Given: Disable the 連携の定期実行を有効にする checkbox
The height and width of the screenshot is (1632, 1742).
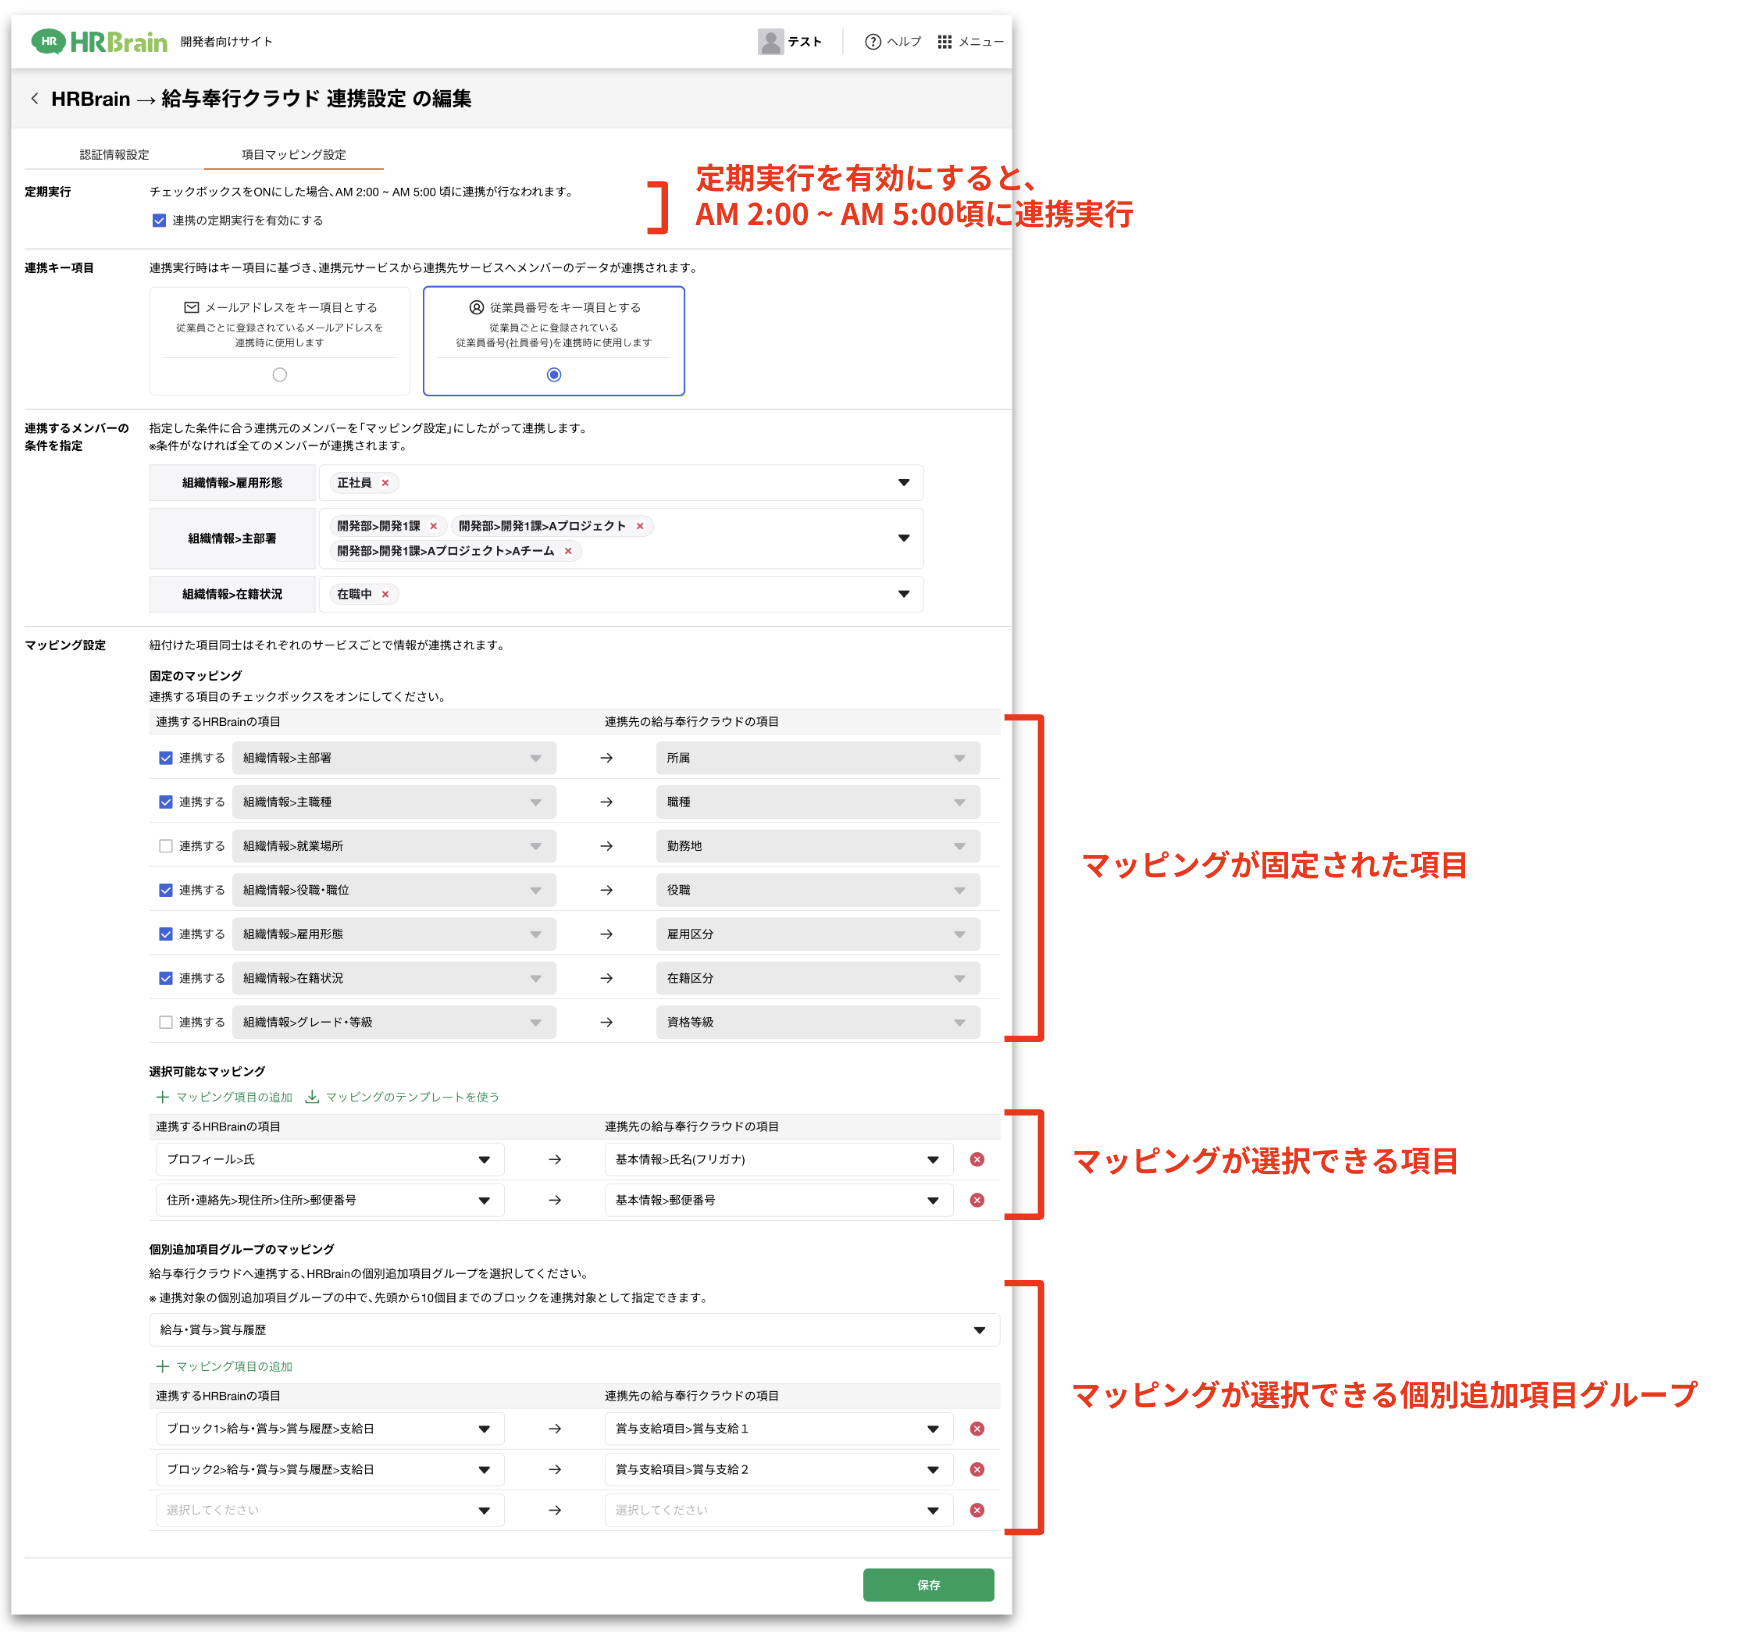Looking at the screenshot, I should 159,220.
